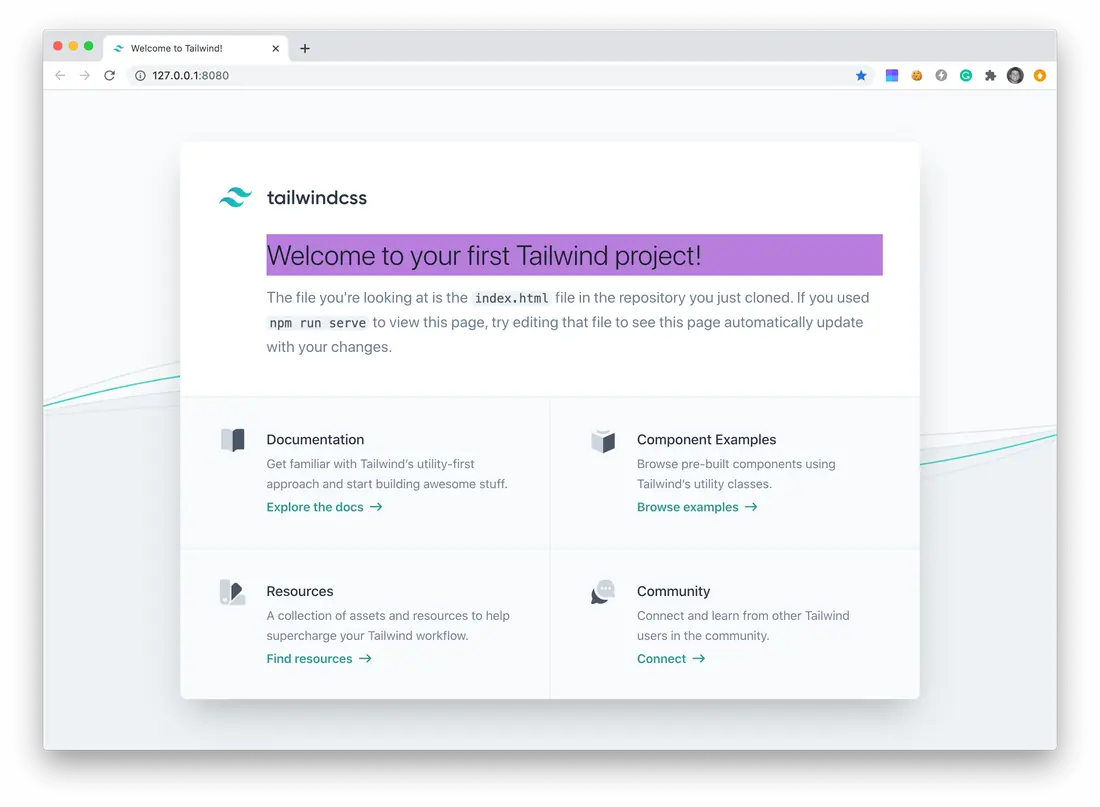Reload the page with the refresh icon
Screen dimensions: 1100x807
tap(109, 76)
